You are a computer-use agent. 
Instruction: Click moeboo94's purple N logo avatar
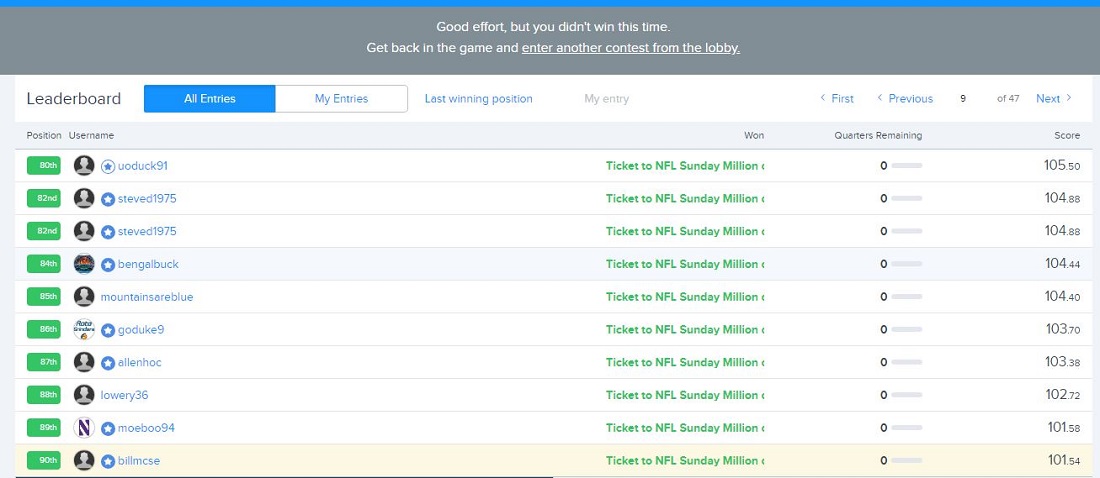click(84, 428)
